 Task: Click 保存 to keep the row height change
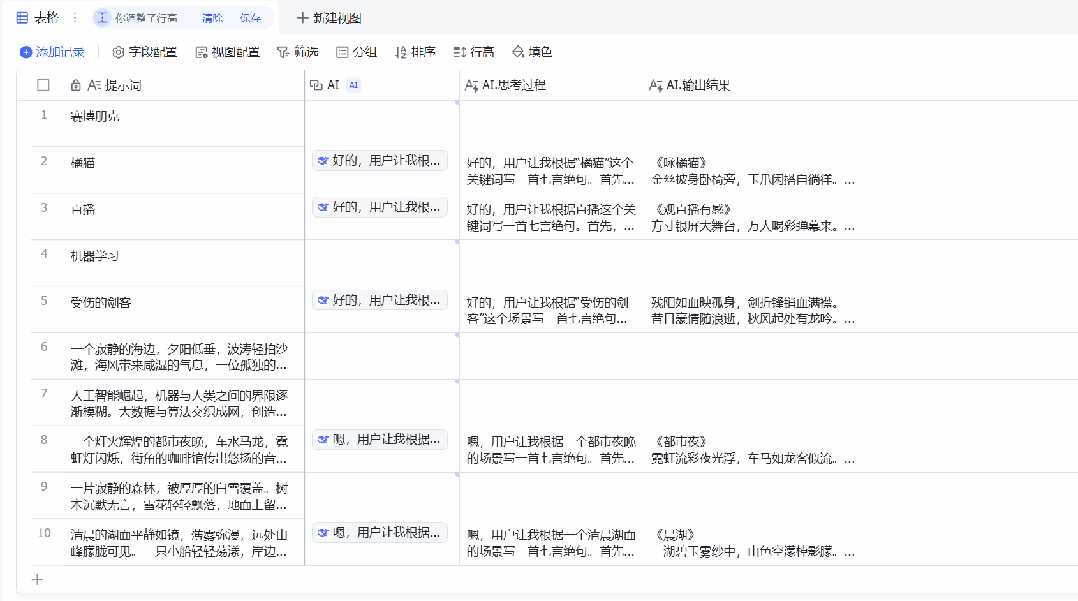pyautogui.click(x=249, y=17)
